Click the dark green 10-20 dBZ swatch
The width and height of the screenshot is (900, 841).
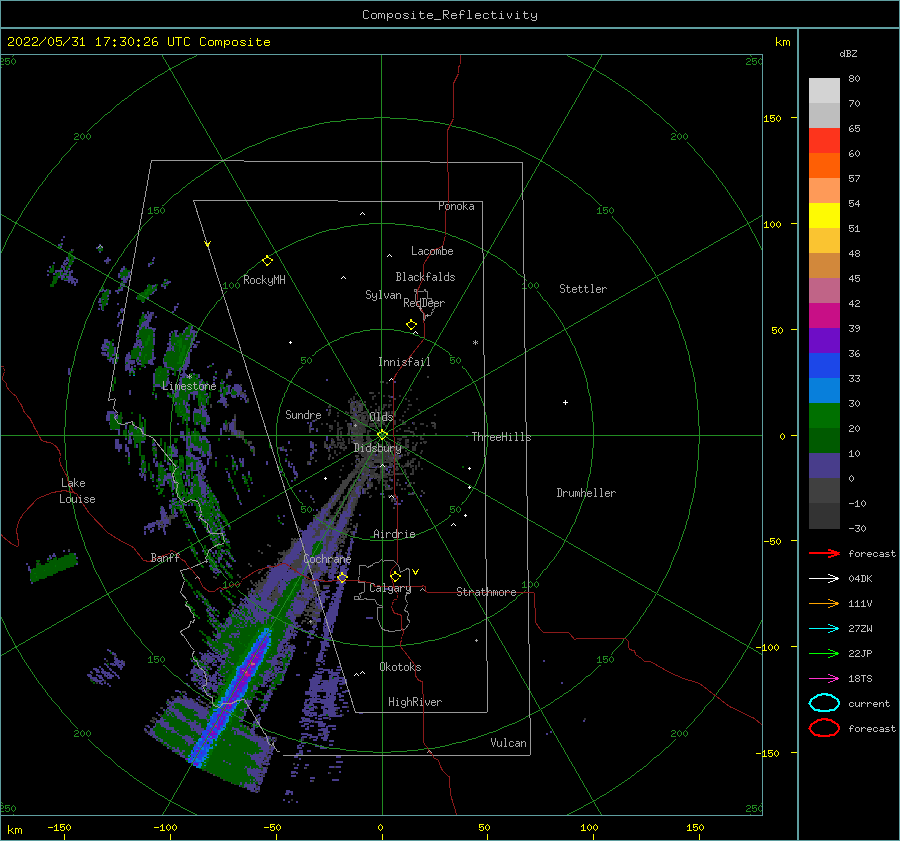pos(824,441)
